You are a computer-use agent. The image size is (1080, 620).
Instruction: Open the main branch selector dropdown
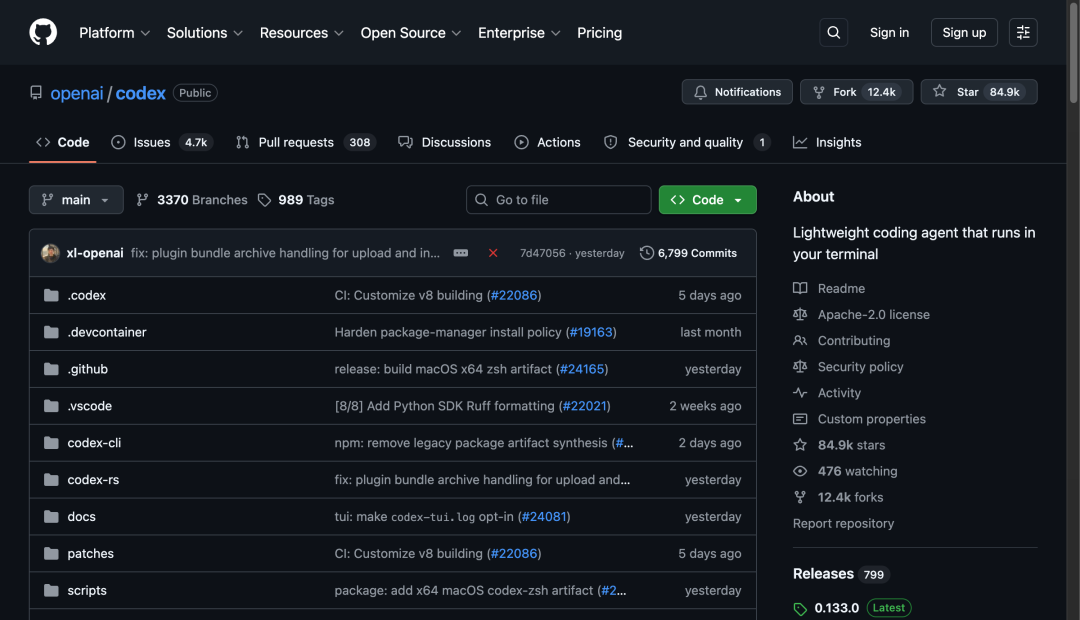pos(76,200)
